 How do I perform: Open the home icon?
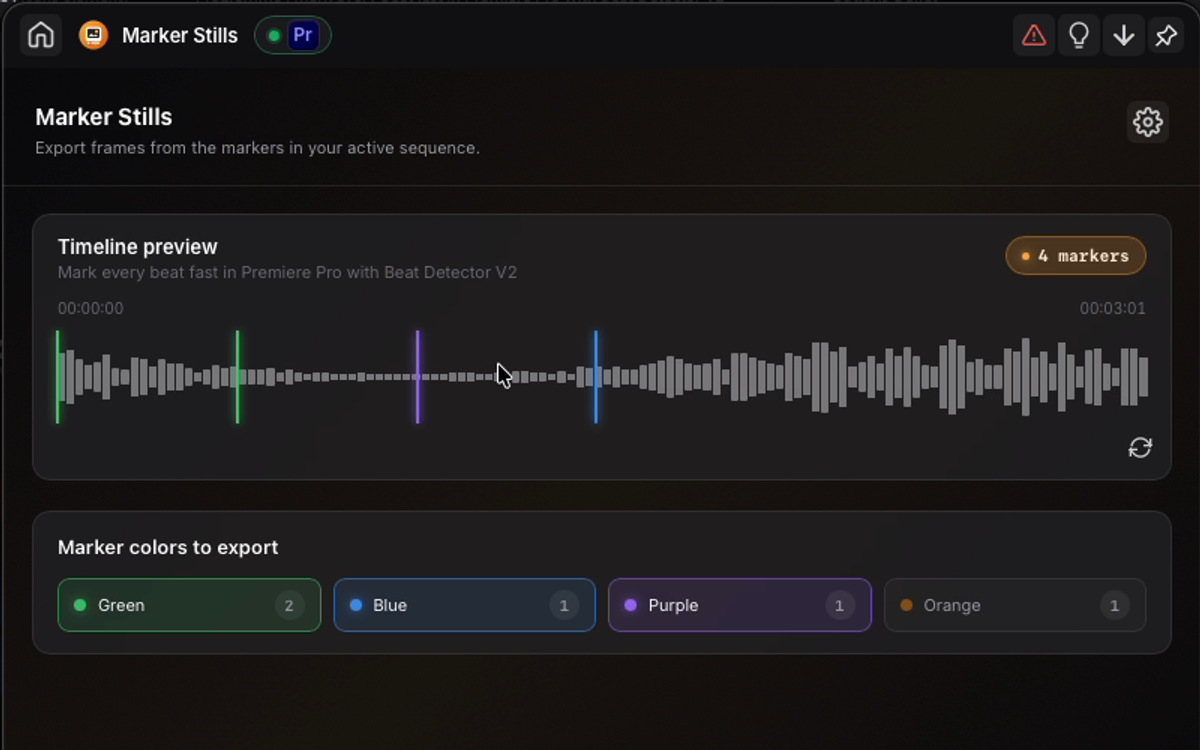click(41, 35)
